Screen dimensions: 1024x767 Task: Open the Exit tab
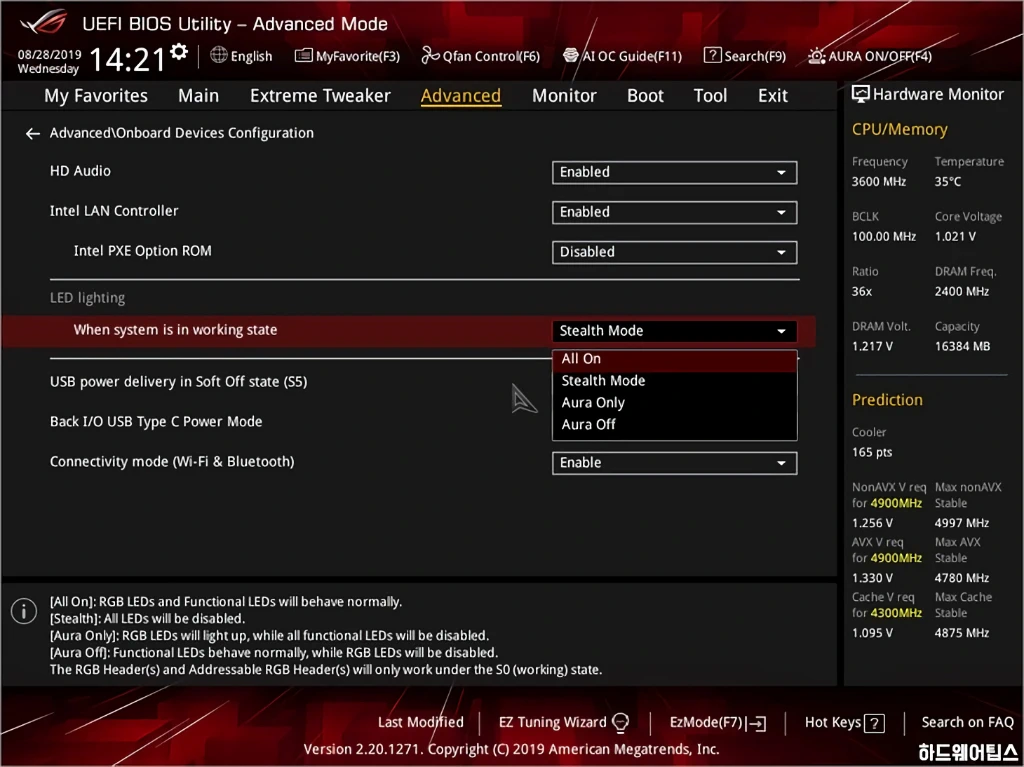click(x=773, y=96)
